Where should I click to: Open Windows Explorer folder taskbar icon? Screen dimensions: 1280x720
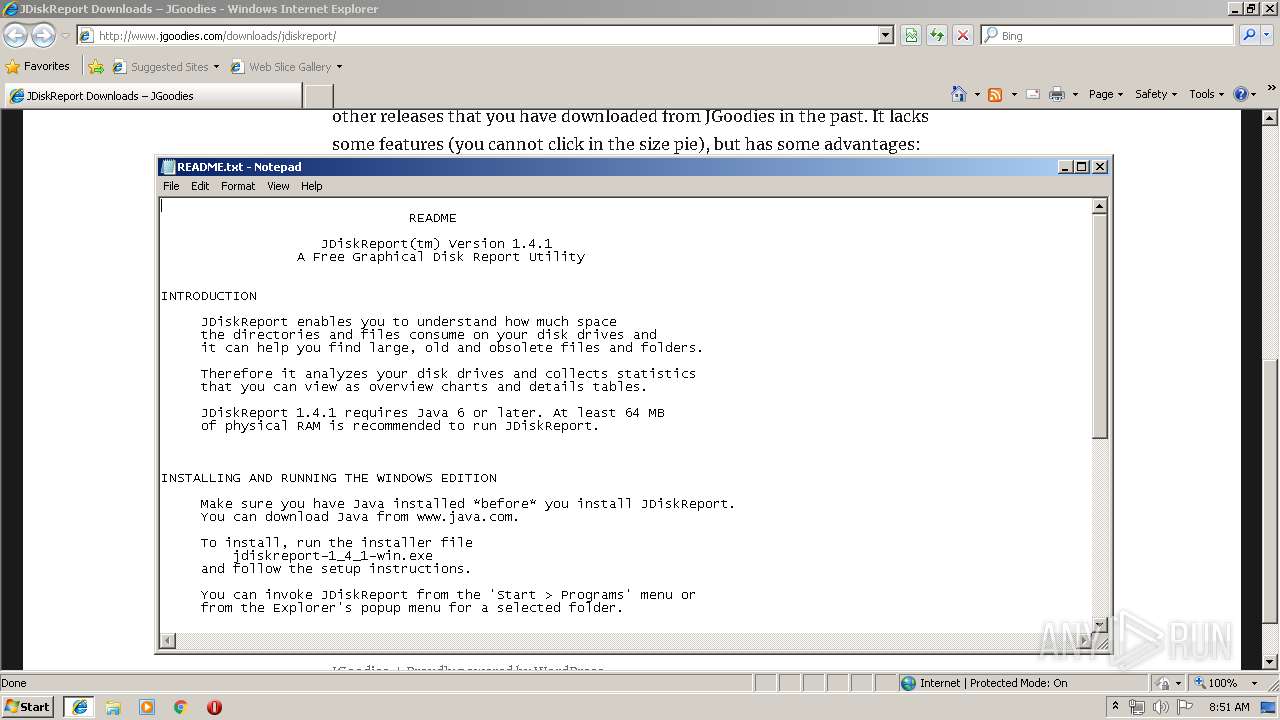113,707
